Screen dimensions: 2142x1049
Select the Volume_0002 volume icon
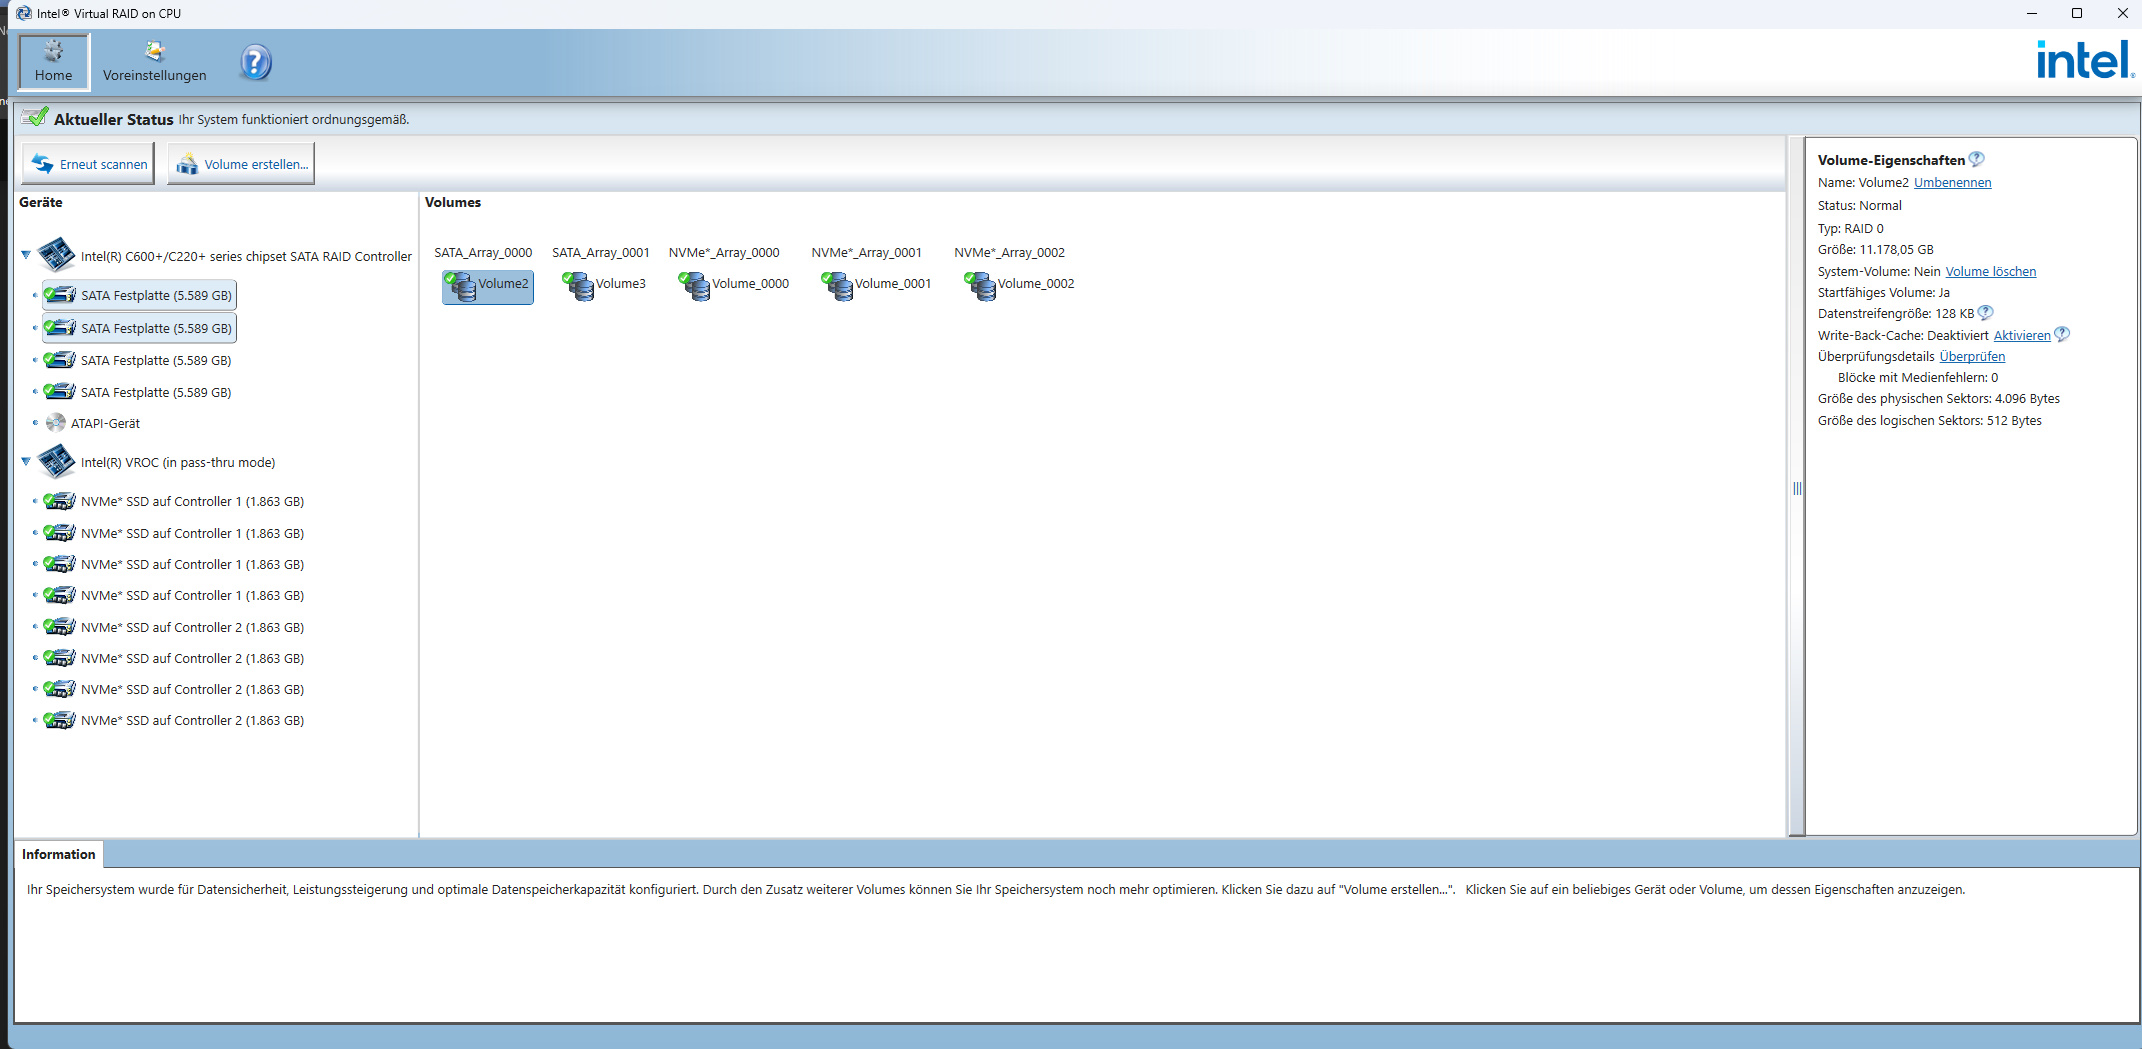click(x=980, y=286)
